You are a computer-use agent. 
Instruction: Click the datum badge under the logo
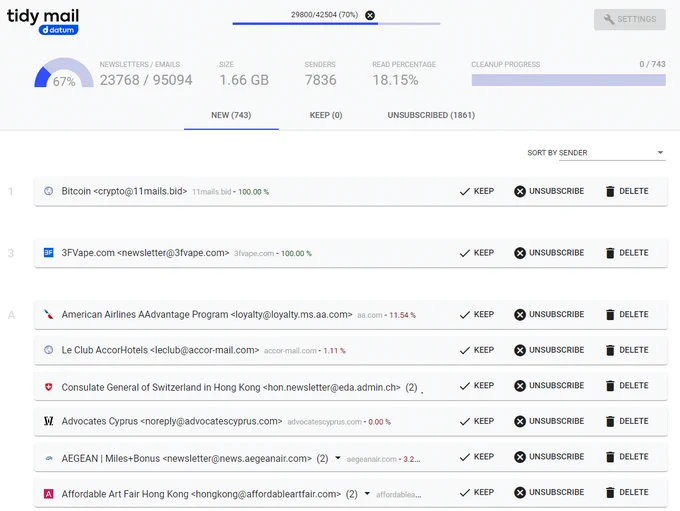pos(59,30)
